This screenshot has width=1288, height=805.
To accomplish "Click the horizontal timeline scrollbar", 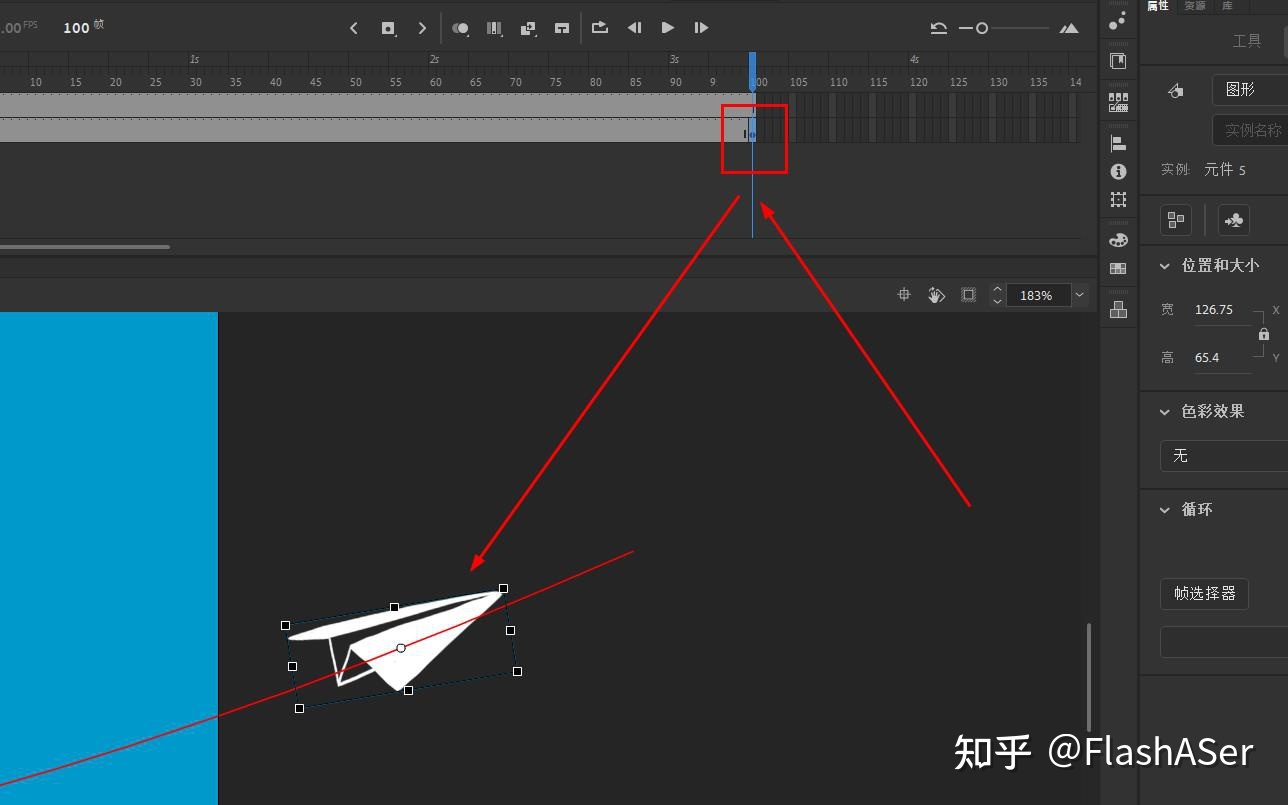I will (x=85, y=247).
